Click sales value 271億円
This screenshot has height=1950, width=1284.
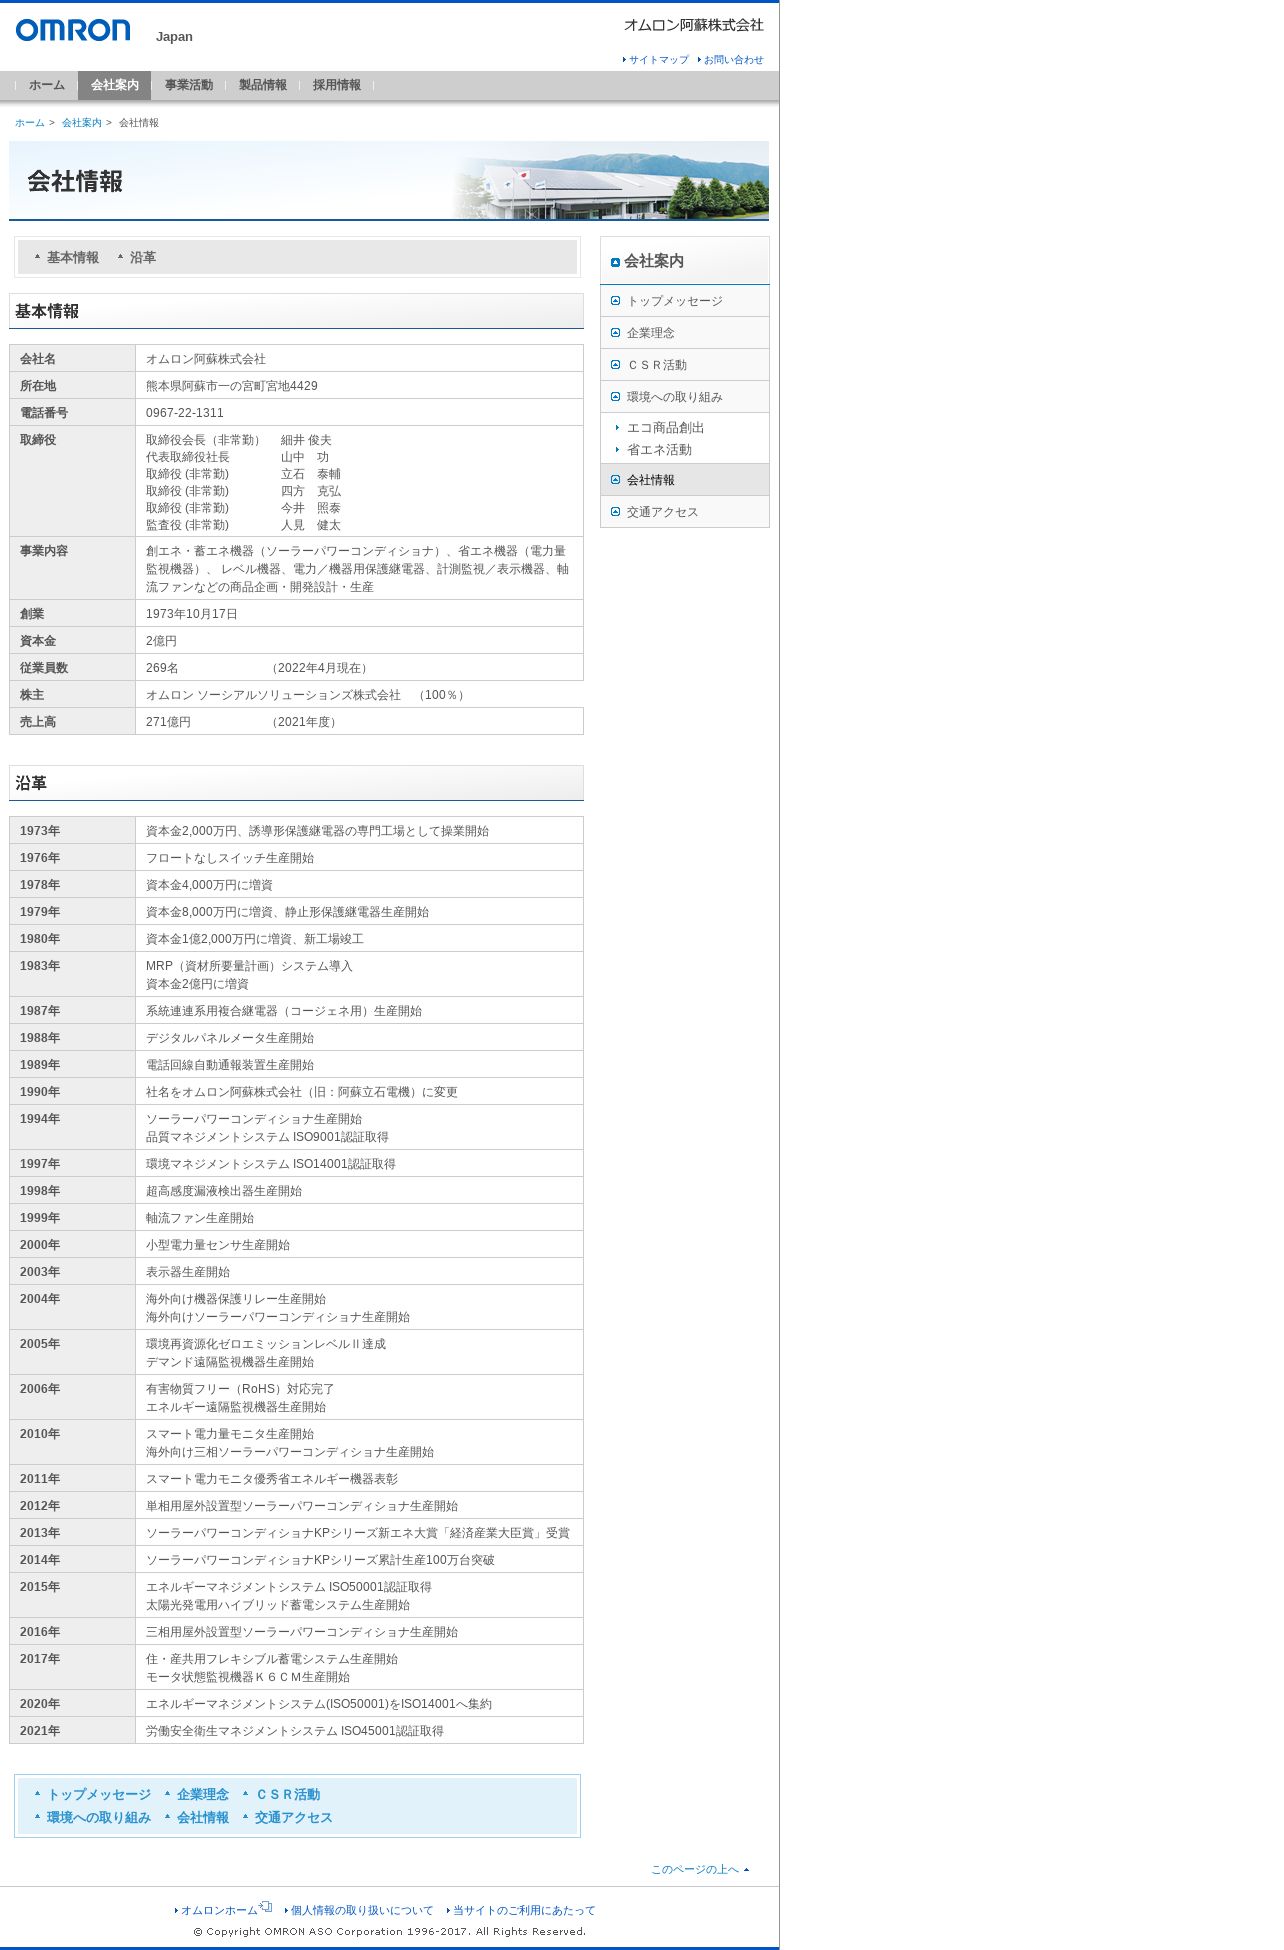click(x=168, y=722)
